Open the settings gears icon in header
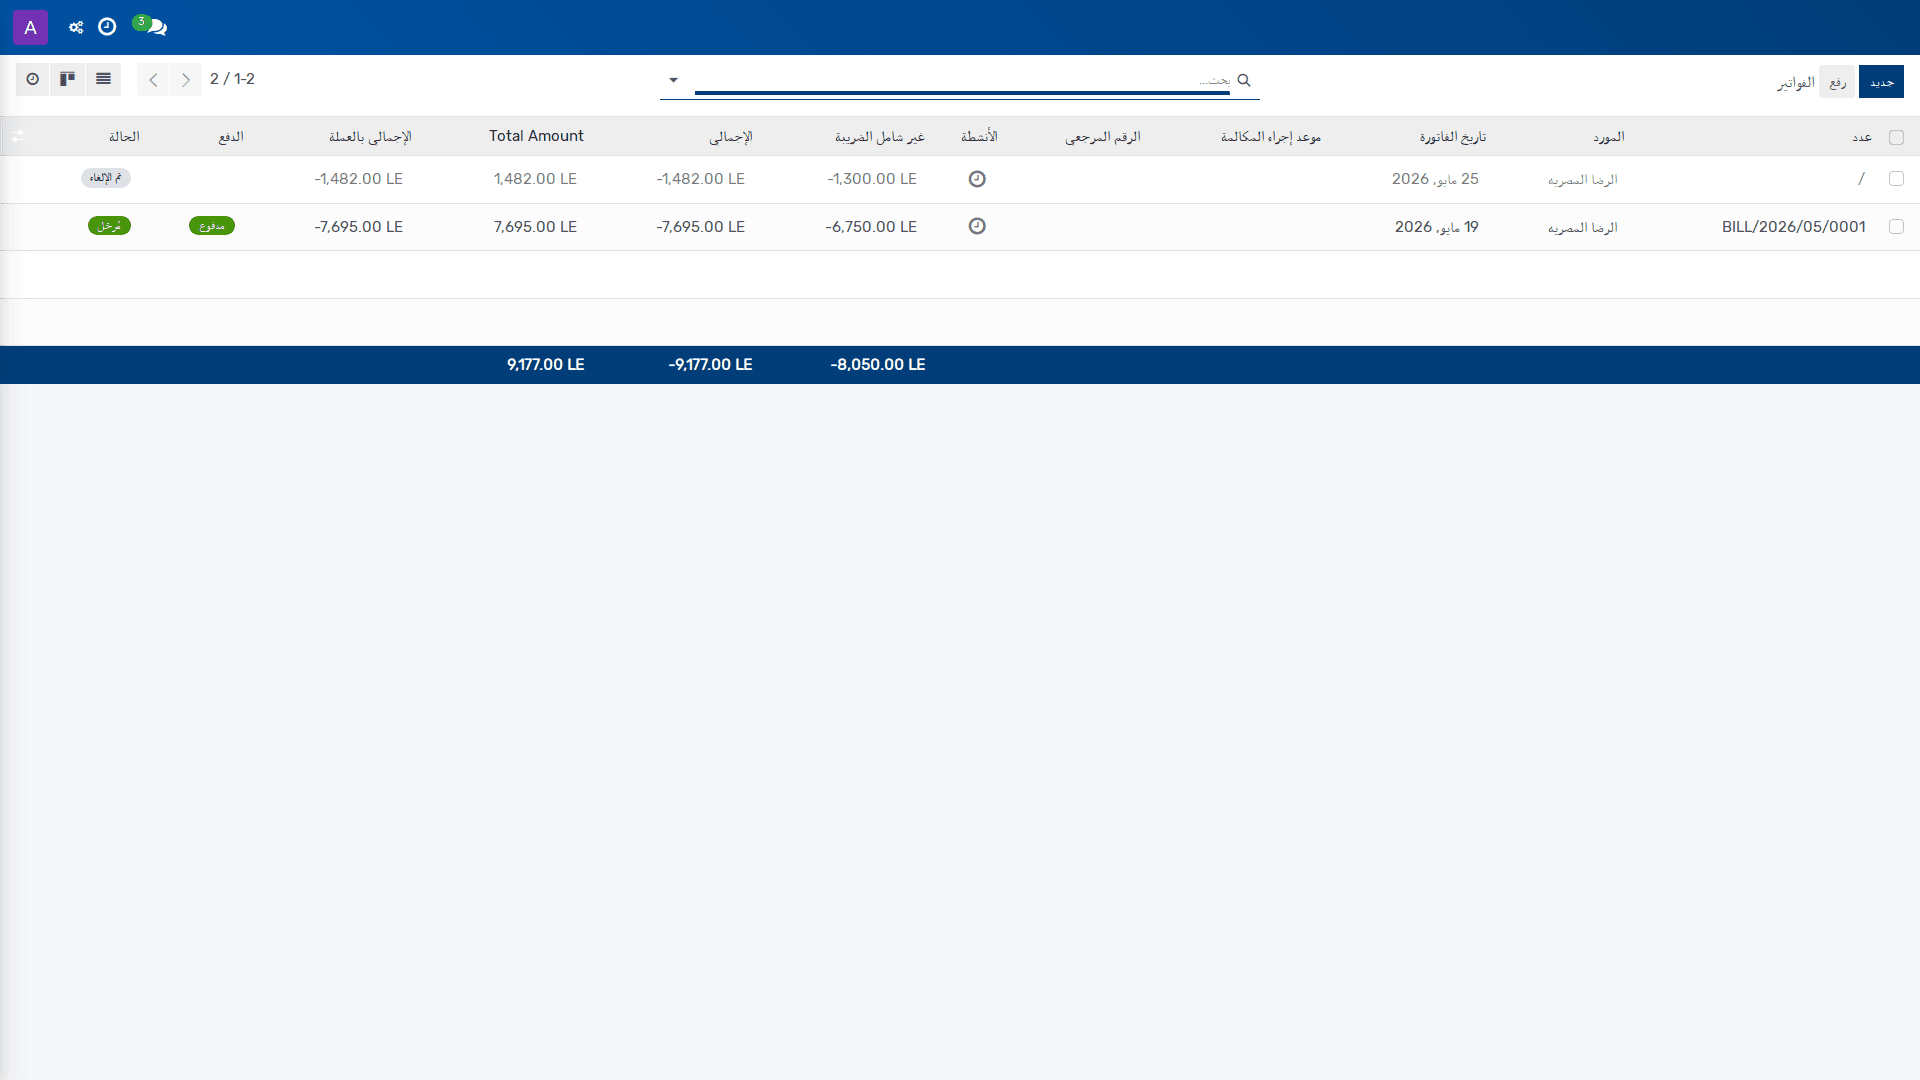 click(x=76, y=27)
